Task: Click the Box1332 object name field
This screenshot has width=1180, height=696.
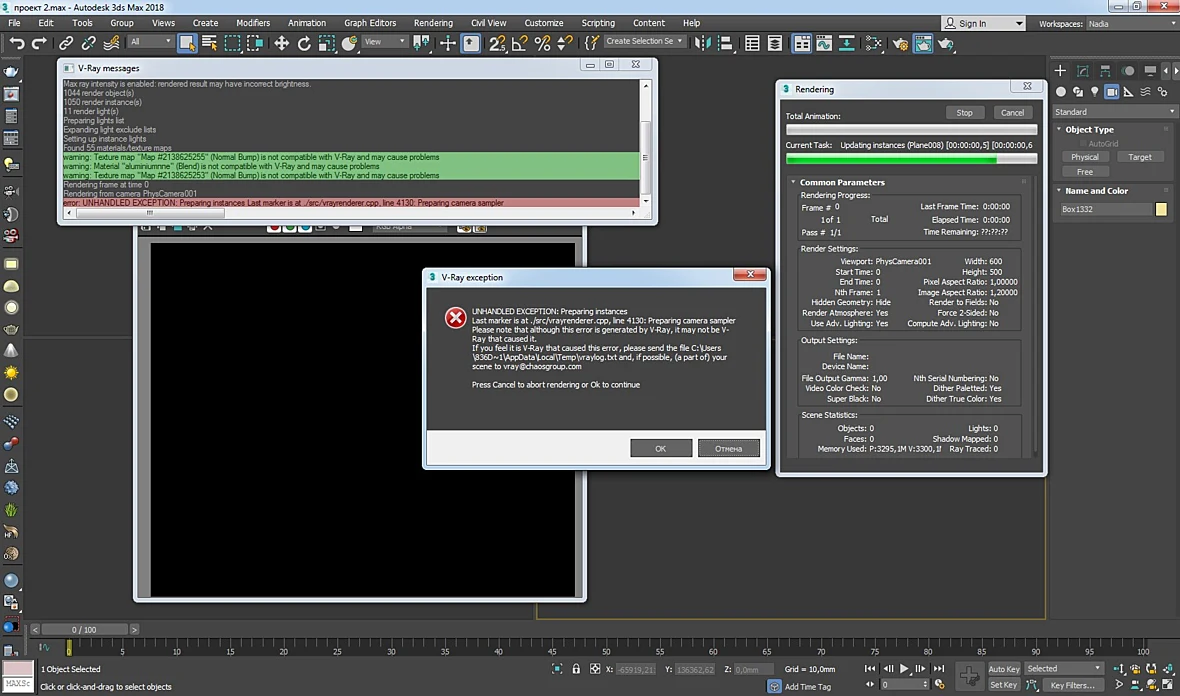Action: coord(1105,208)
